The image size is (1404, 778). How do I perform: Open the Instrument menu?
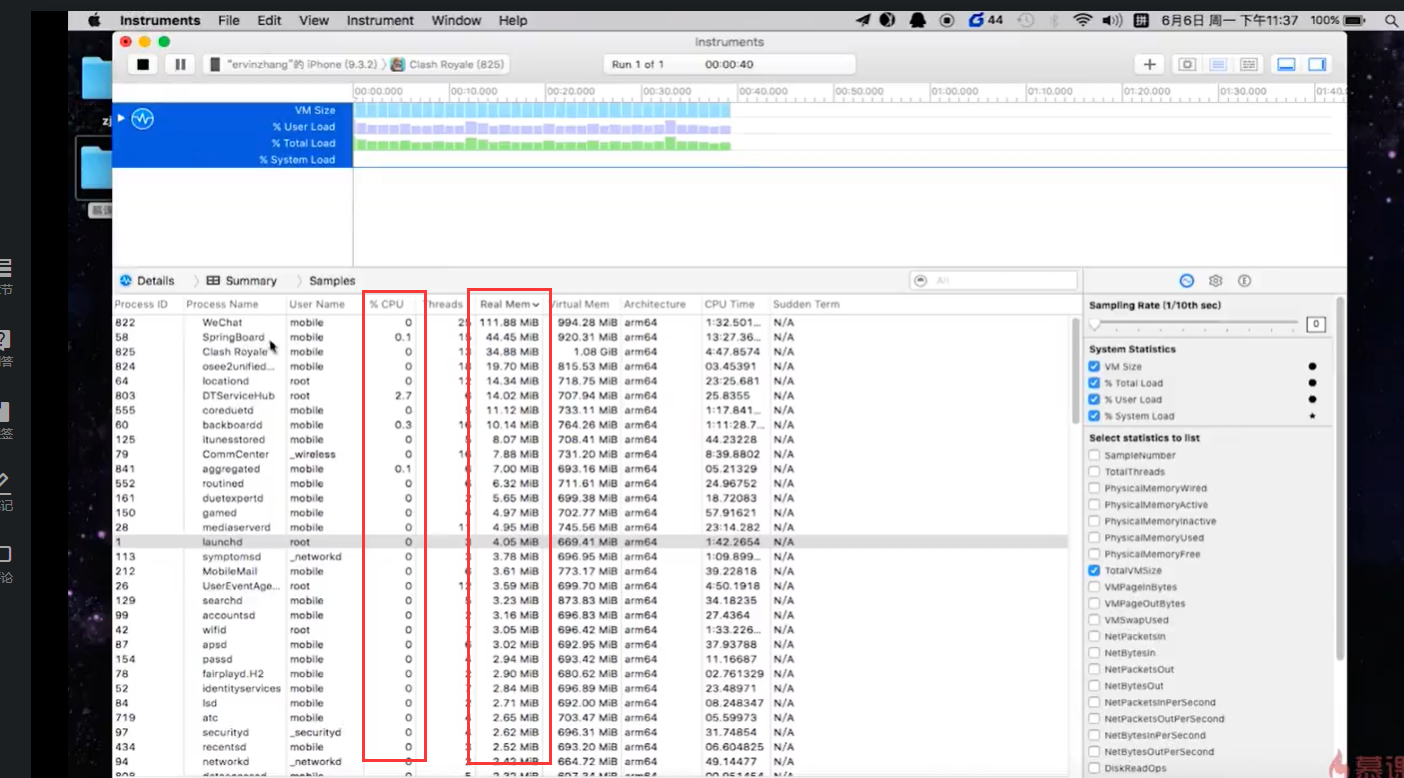pos(380,20)
